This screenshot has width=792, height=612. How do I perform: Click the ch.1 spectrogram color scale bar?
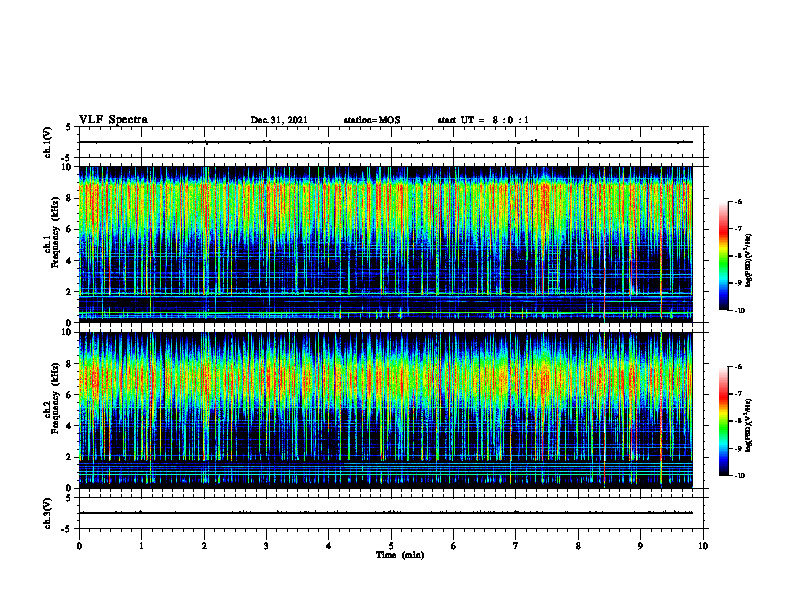point(724,256)
